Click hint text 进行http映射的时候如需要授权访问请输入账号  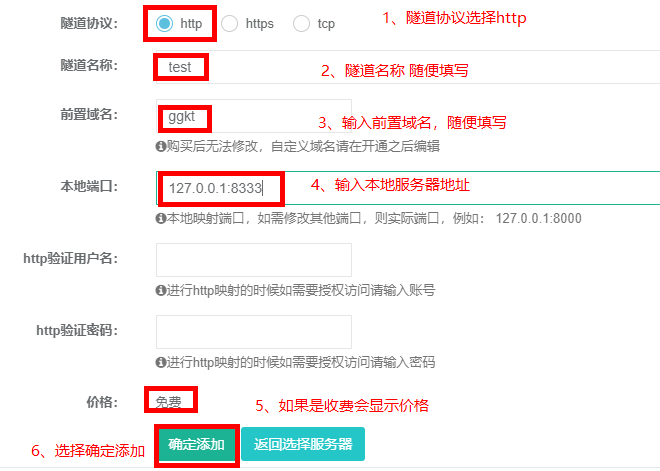pos(301,290)
